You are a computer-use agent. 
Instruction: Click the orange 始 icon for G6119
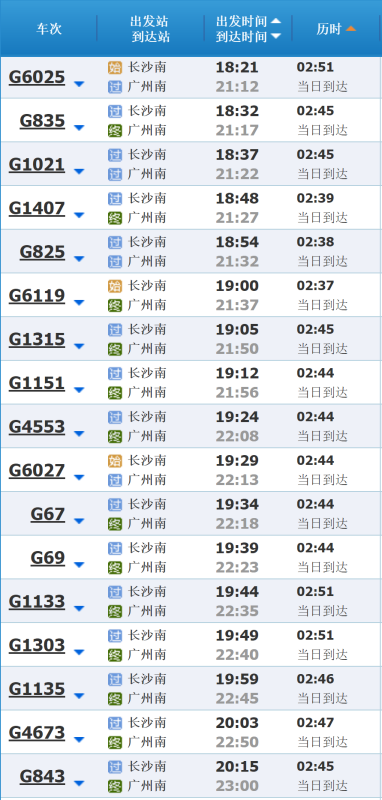point(115,286)
